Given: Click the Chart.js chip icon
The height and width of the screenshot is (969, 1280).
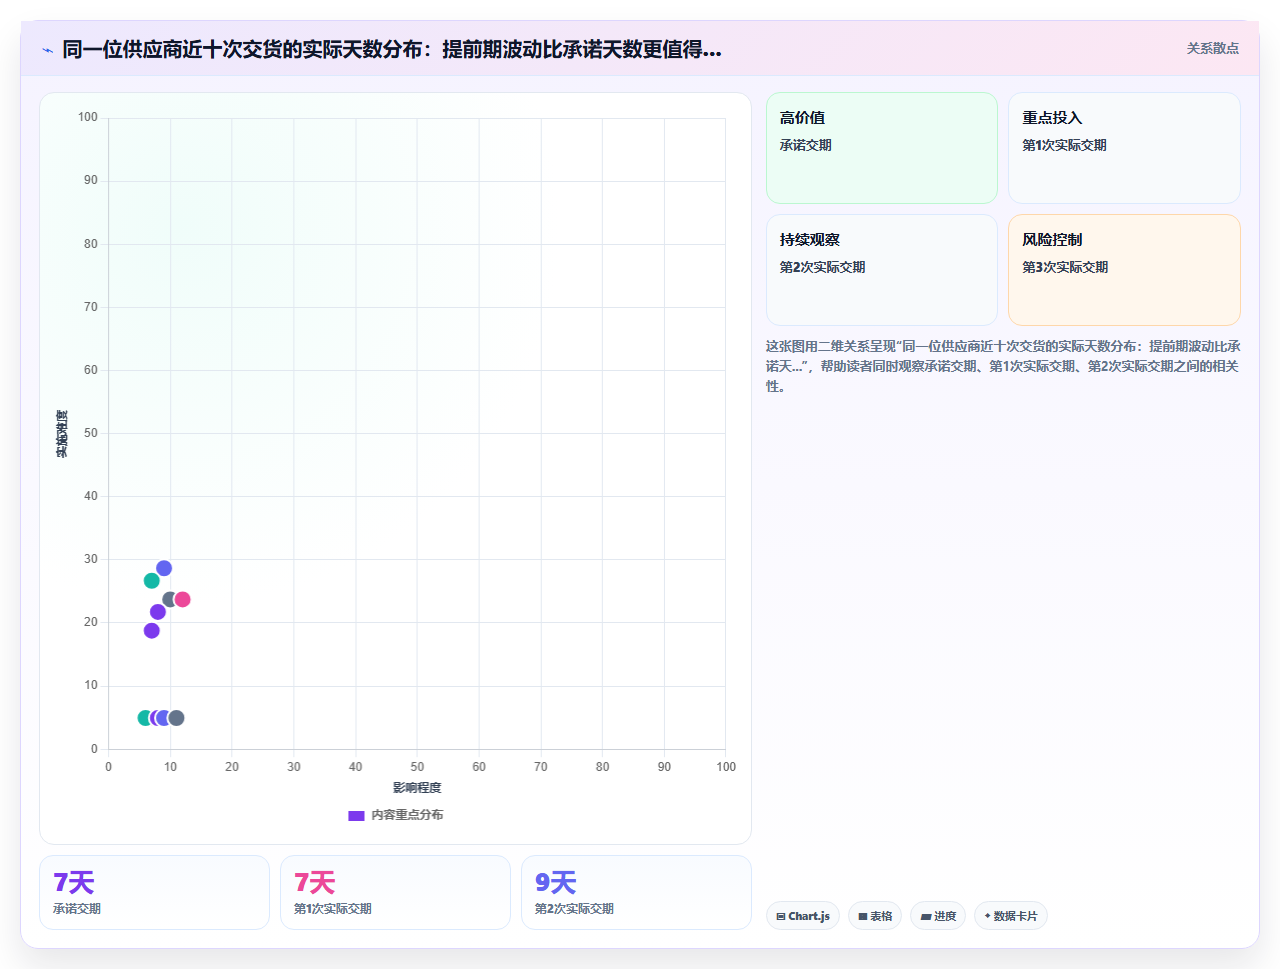Looking at the screenshot, I should coord(781,916).
